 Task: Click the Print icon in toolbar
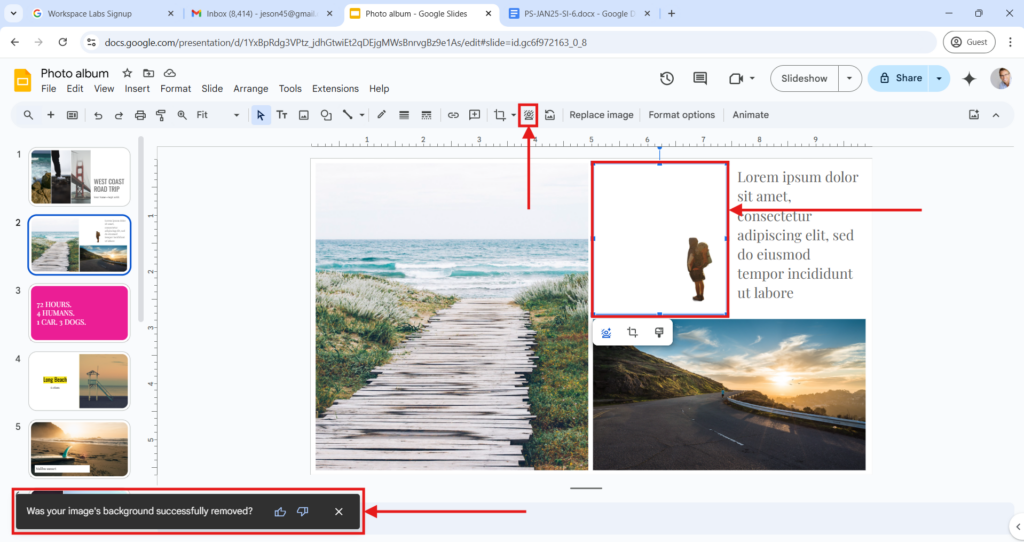pos(140,115)
